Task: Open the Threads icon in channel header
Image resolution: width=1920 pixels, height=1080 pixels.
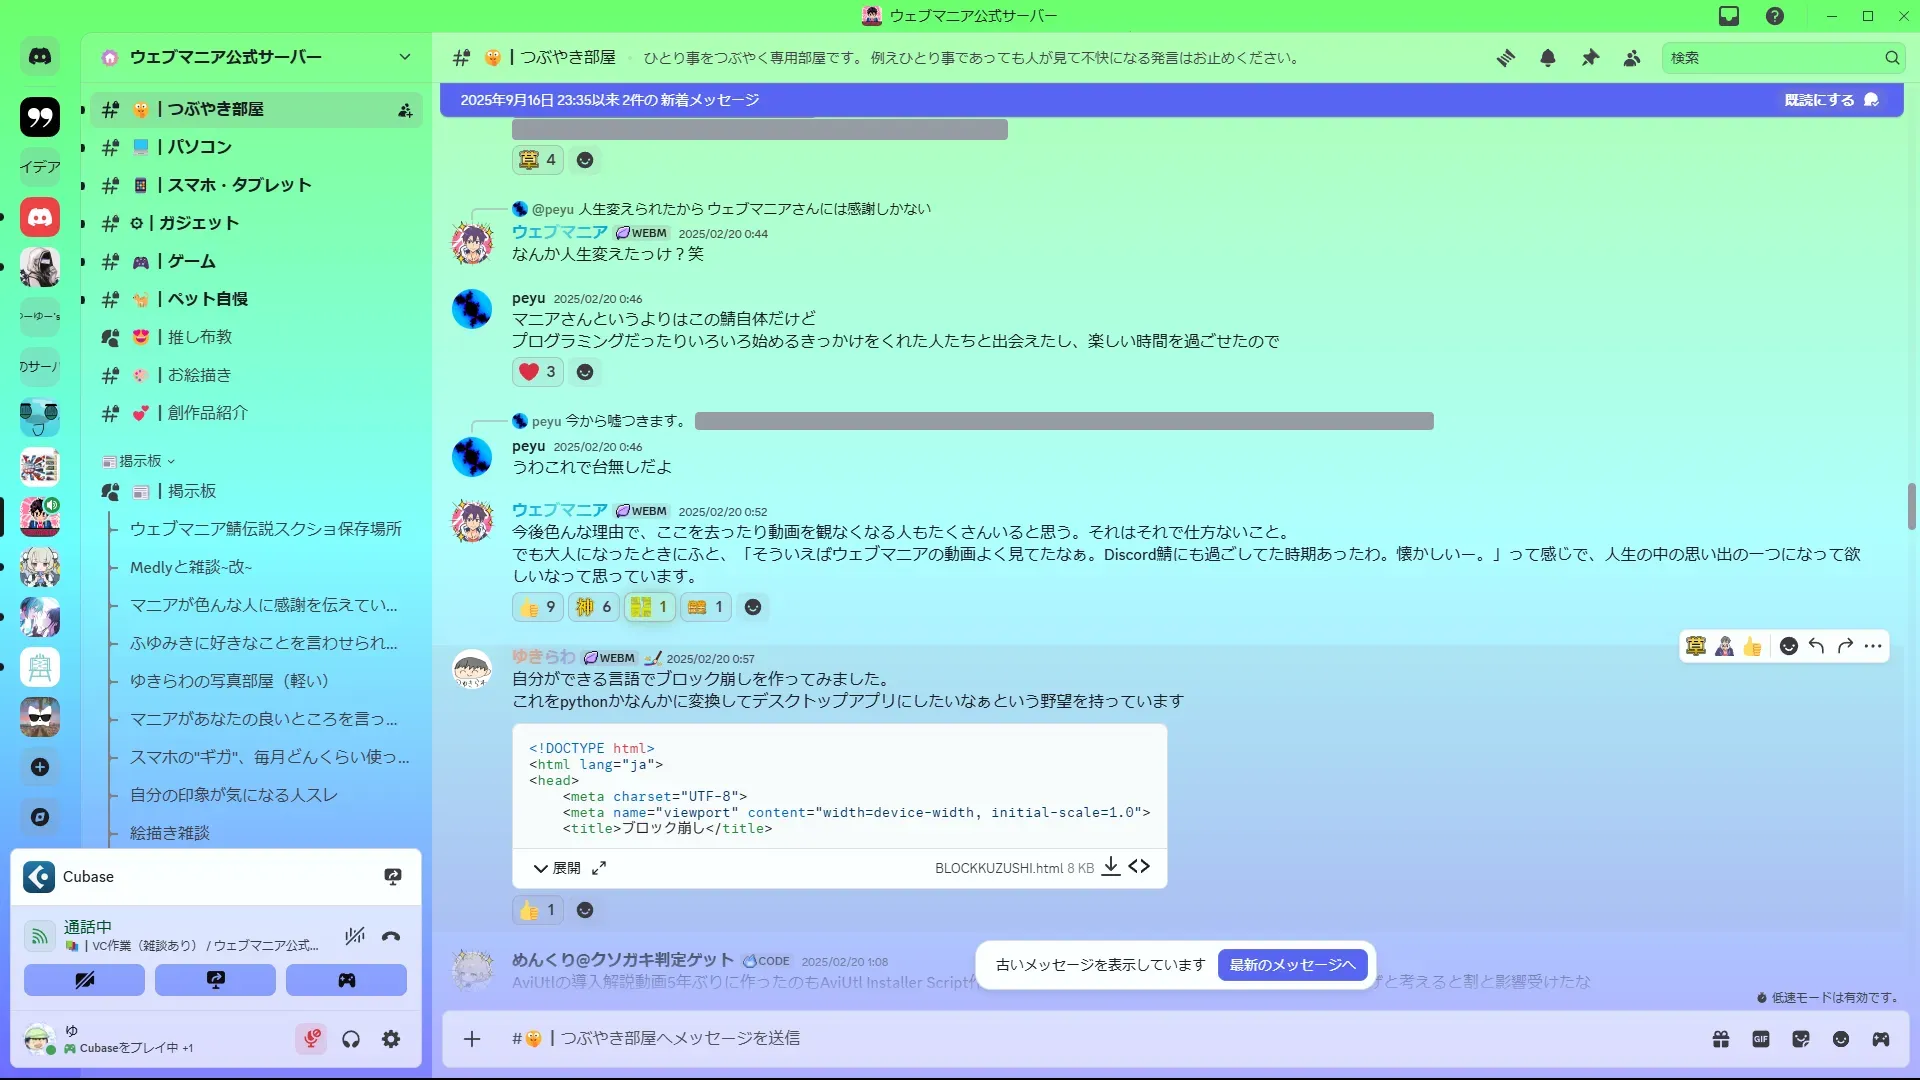Action: click(x=1506, y=58)
